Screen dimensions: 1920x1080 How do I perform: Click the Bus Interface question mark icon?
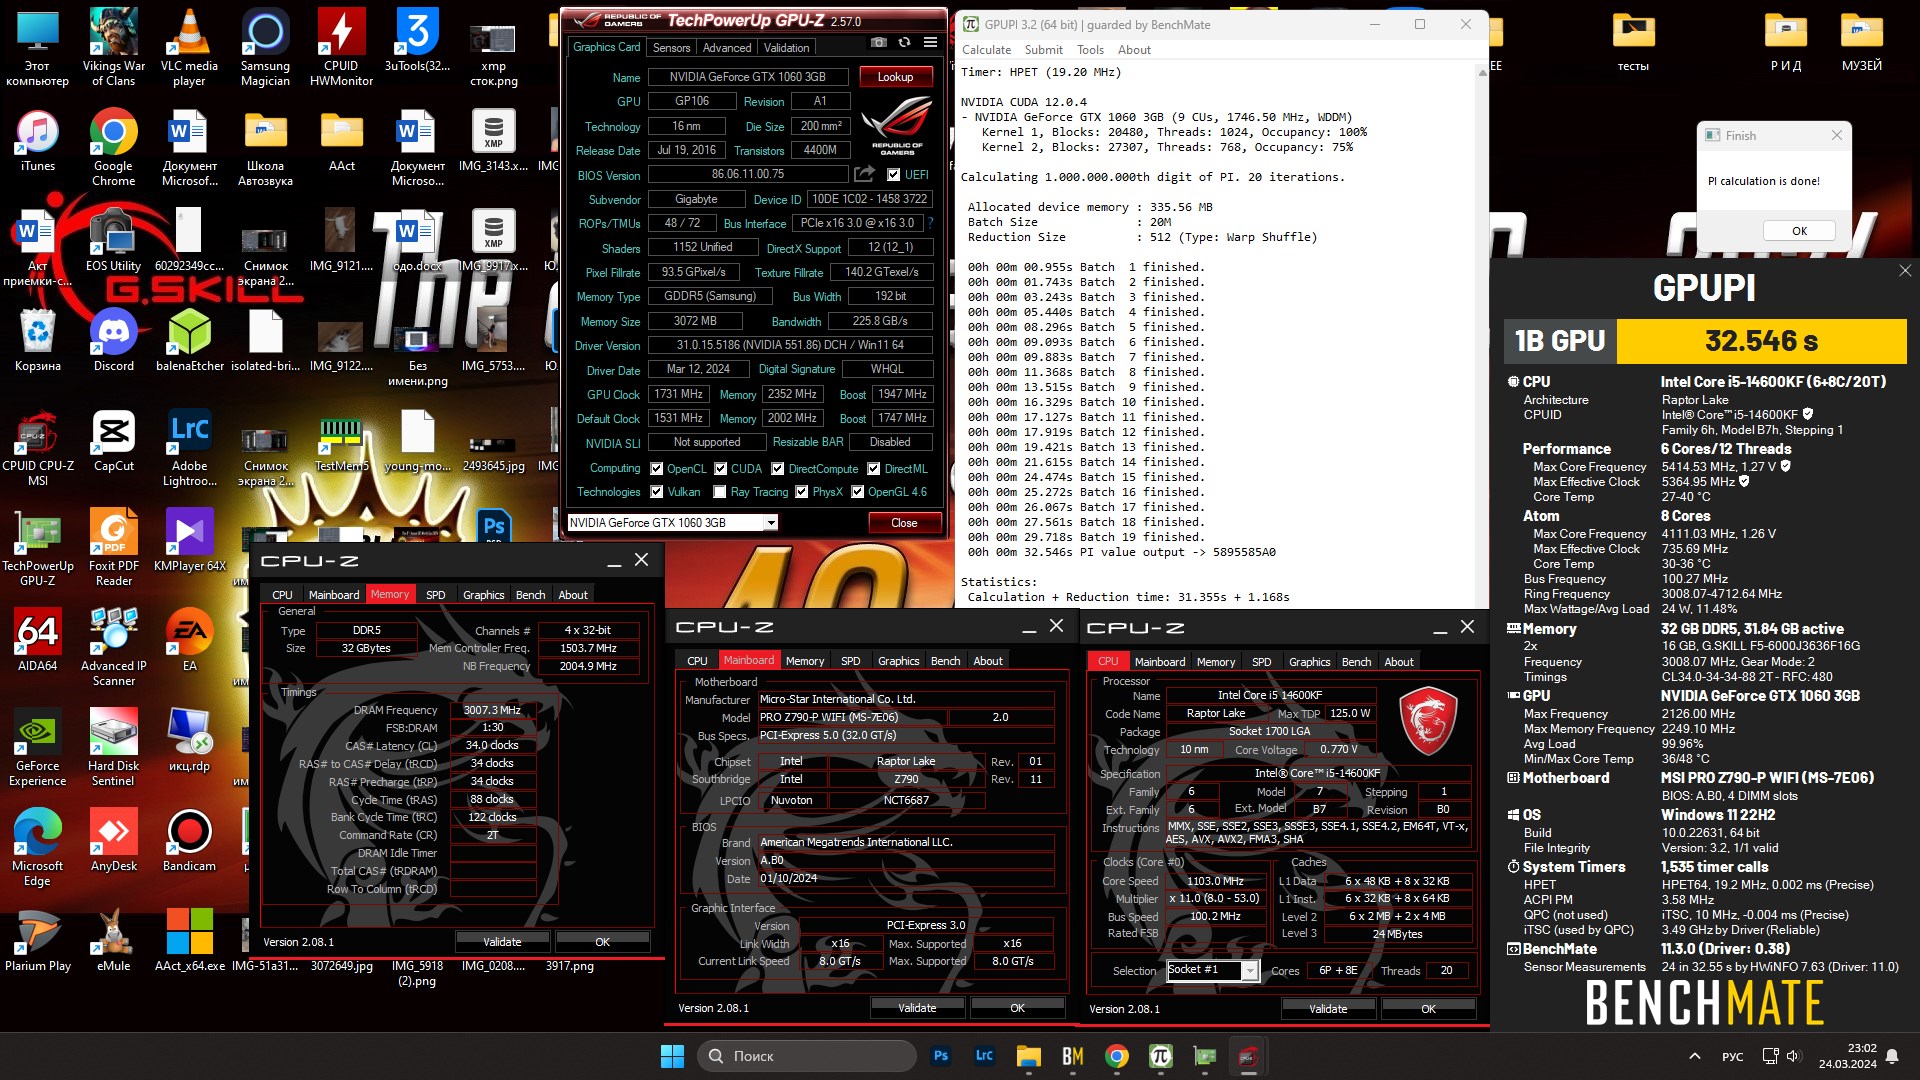point(930,223)
